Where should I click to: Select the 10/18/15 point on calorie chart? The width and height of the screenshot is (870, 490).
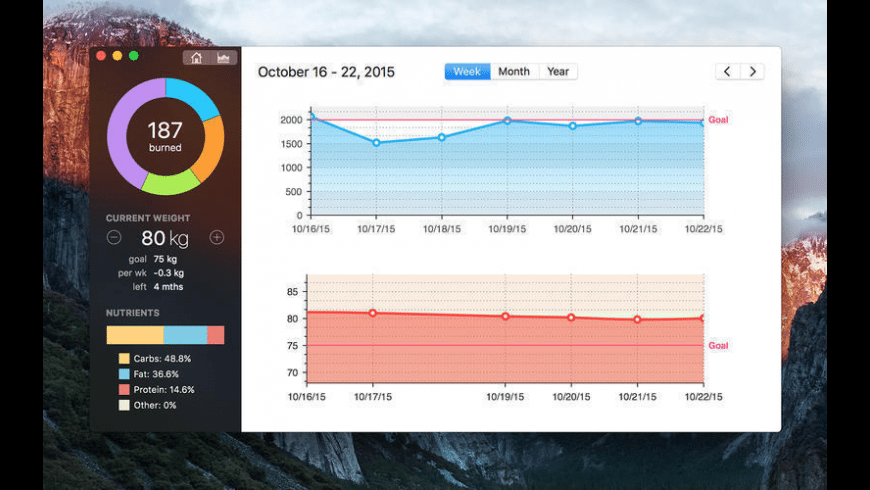(442, 137)
